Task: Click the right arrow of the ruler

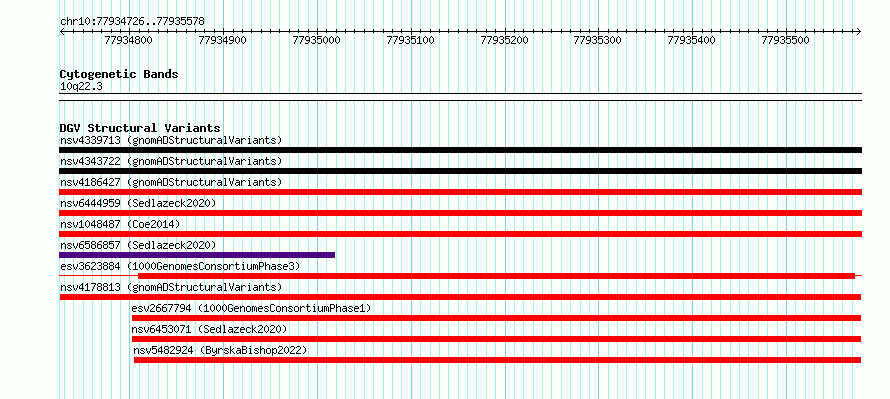Action: [x=859, y=31]
